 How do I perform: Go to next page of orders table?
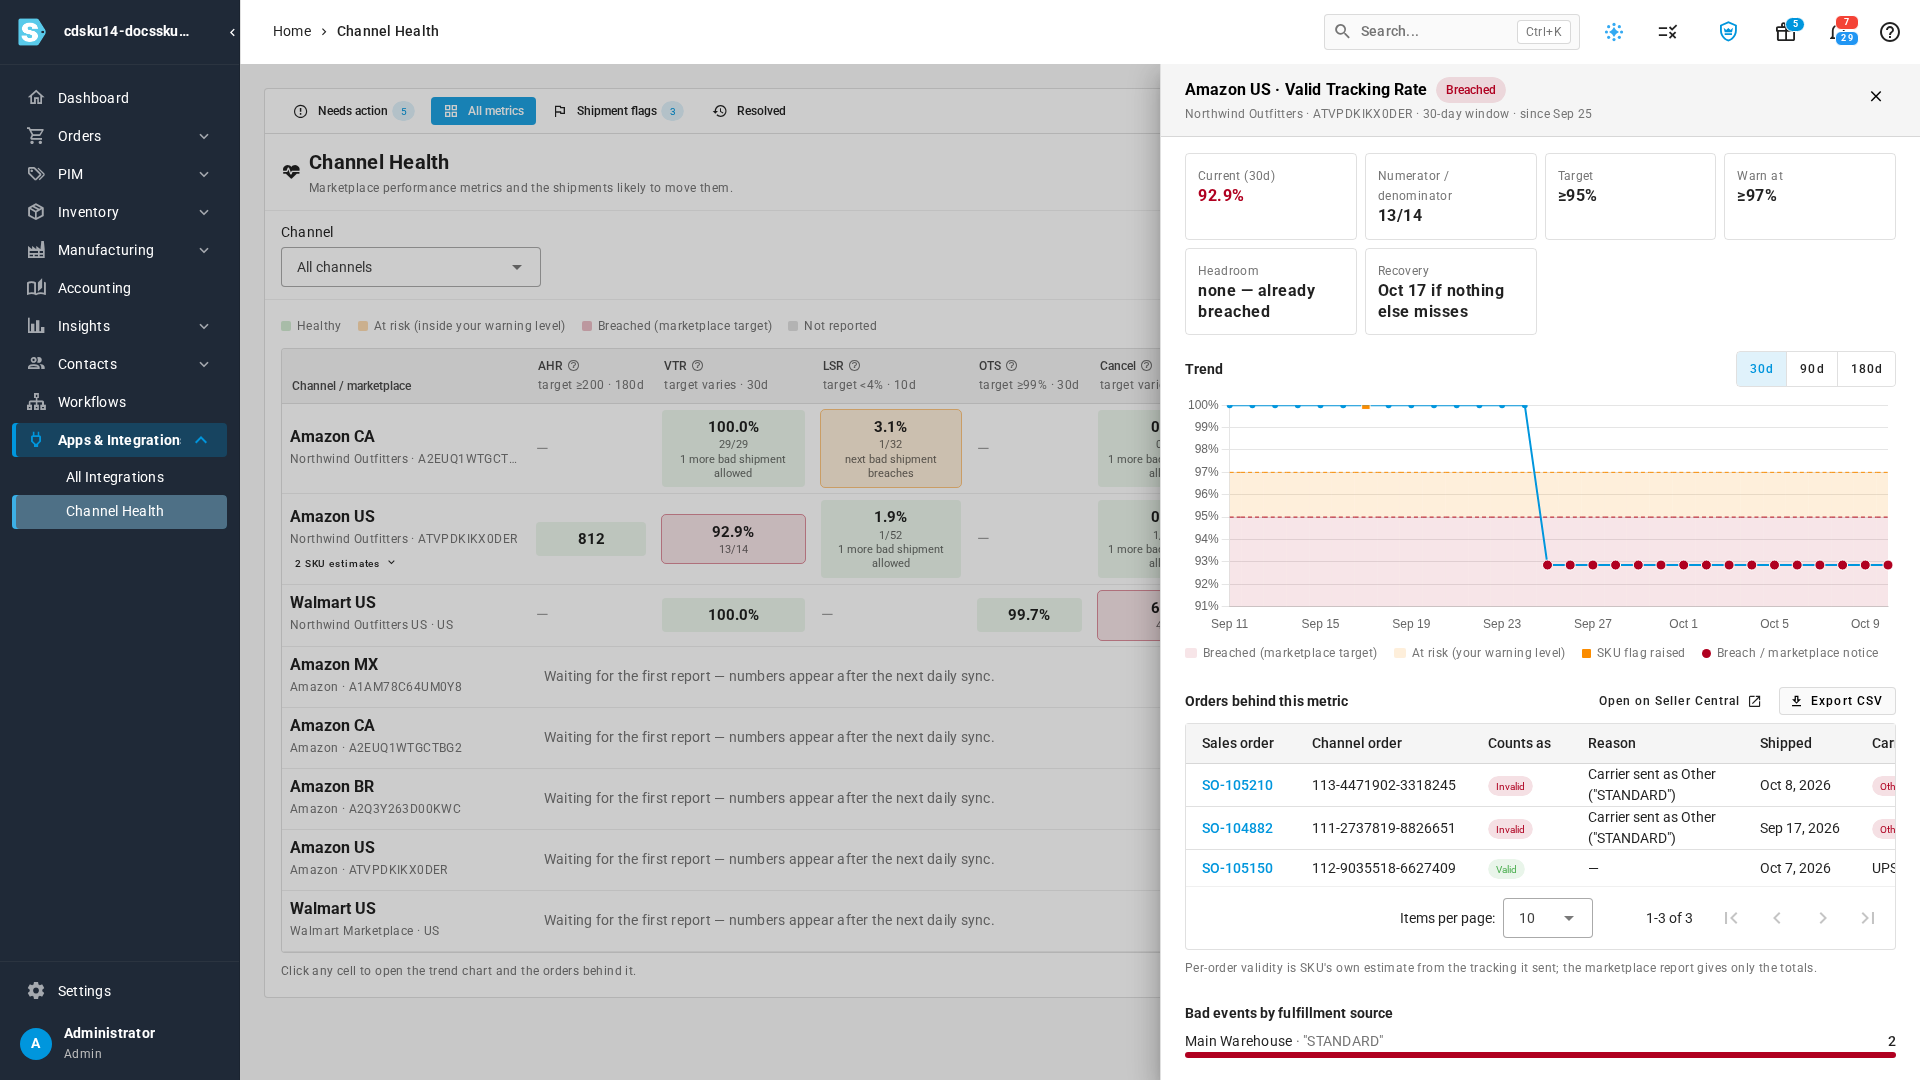point(1823,918)
